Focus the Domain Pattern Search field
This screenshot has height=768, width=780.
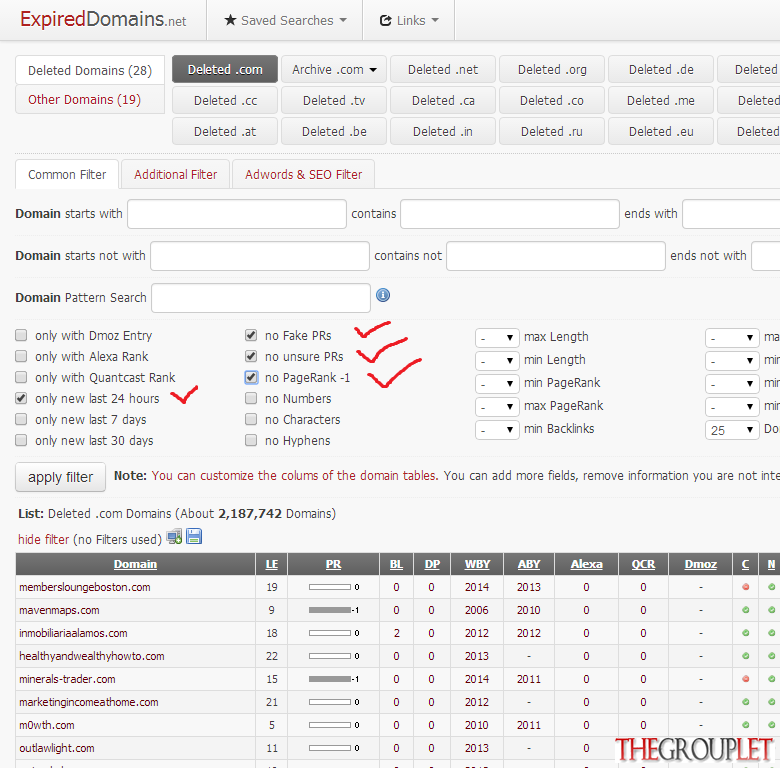coord(261,298)
